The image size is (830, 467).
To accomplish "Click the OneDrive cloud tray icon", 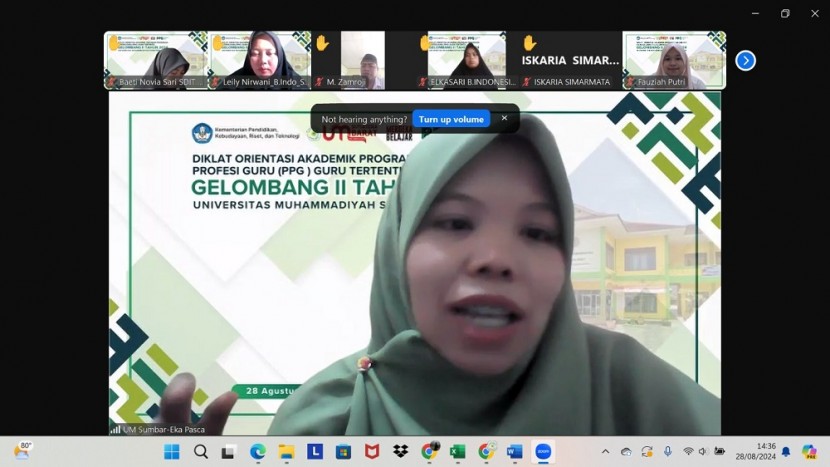I will click(626, 452).
